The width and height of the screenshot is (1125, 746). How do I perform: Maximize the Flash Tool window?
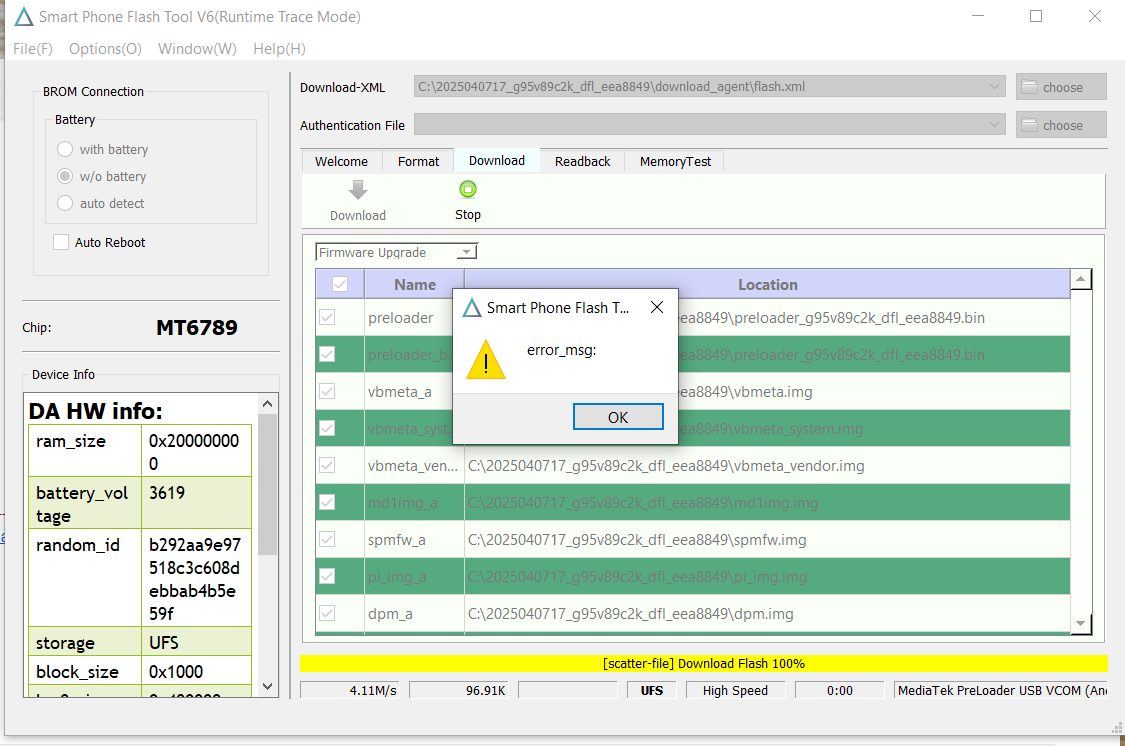tap(1036, 16)
